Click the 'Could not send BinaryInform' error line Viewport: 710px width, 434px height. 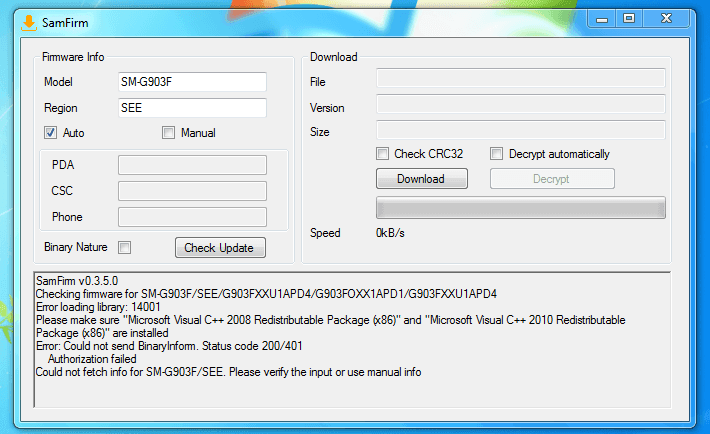[169, 346]
